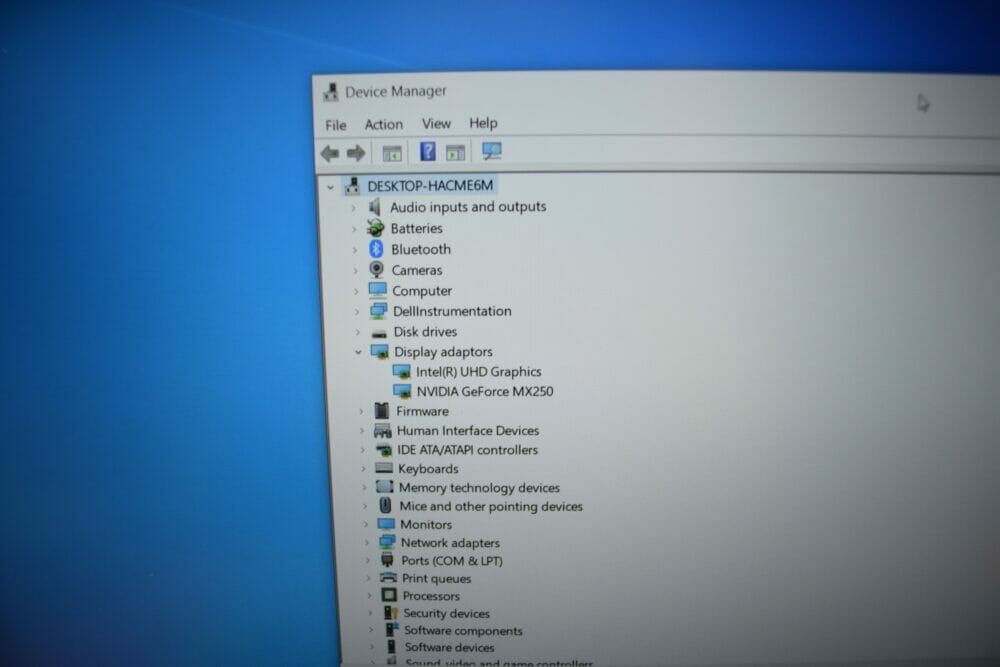The height and width of the screenshot is (667, 1000).
Task: Click the printer icon beside Print queues
Action: coord(388,578)
